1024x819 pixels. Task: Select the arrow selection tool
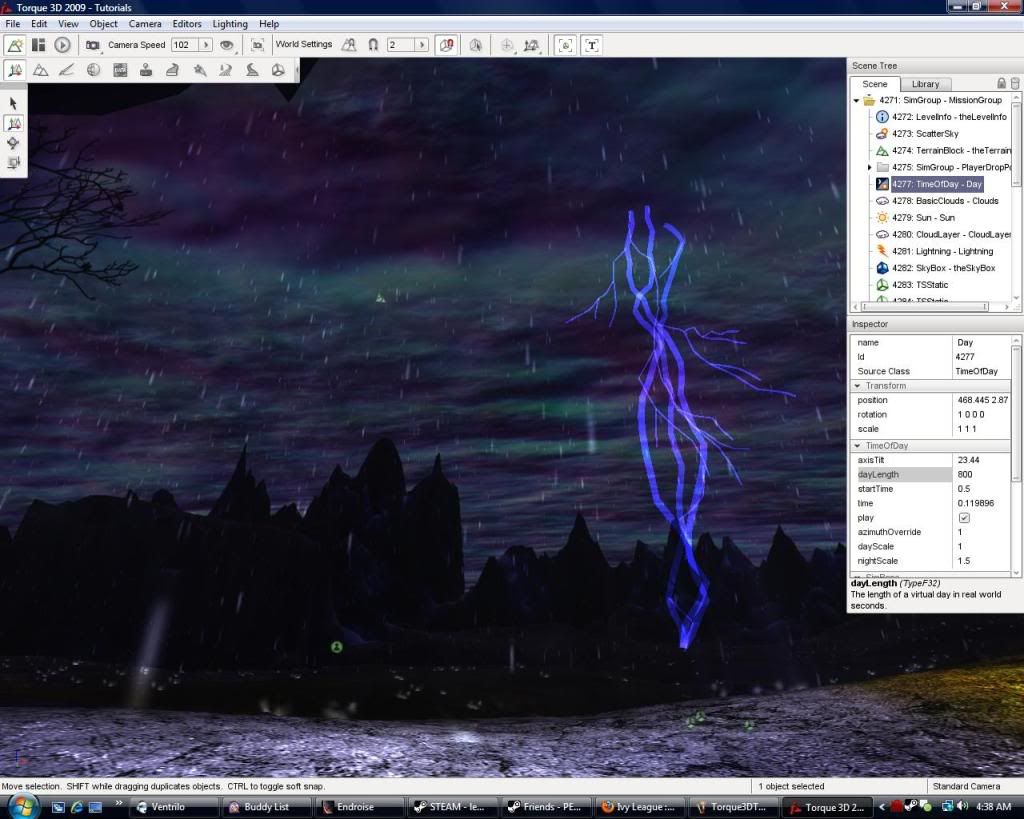(14, 103)
